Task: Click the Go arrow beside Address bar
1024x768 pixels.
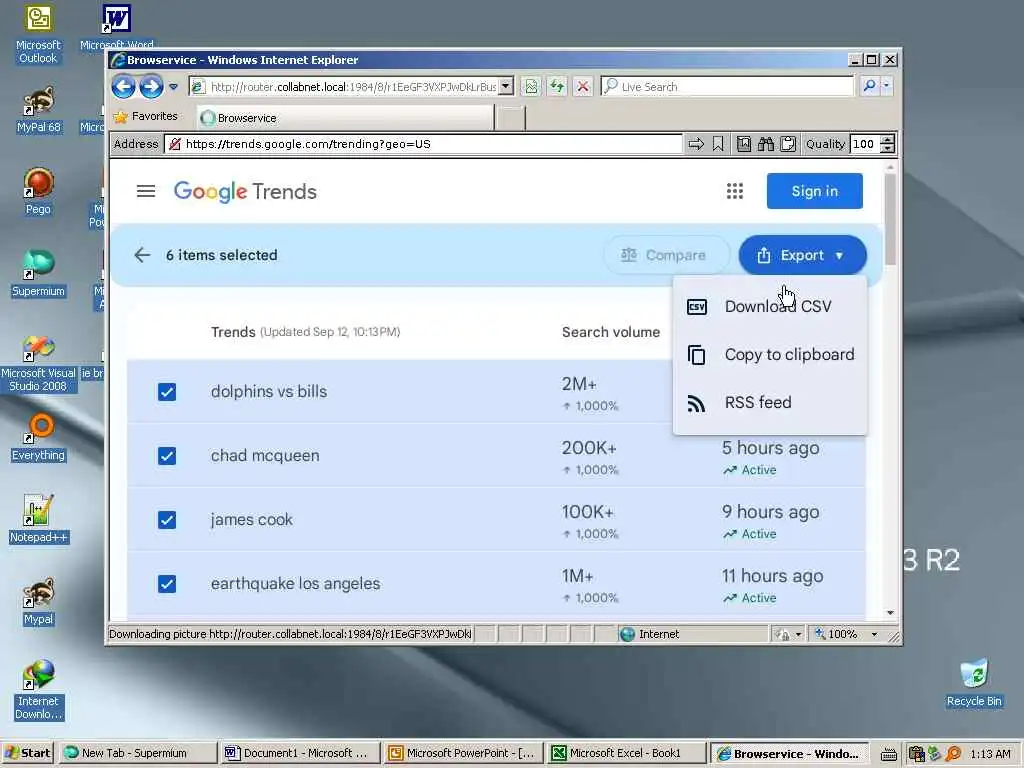Action: (x=696, y=144)
